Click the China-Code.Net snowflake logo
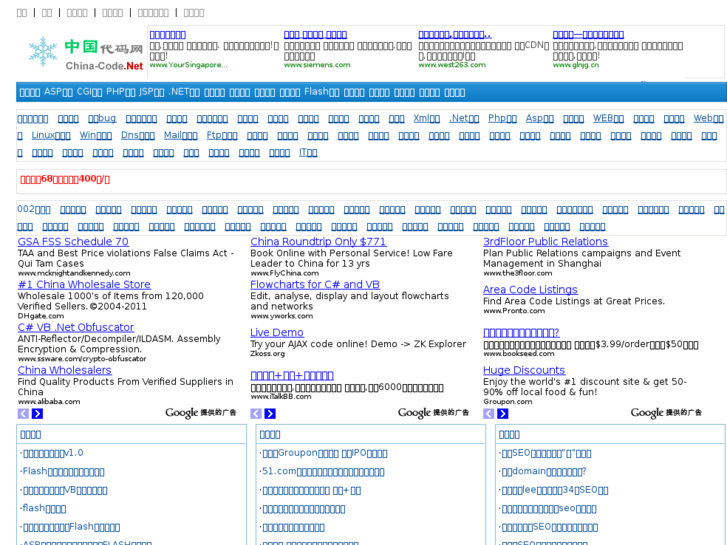 [x=86, y=54]
